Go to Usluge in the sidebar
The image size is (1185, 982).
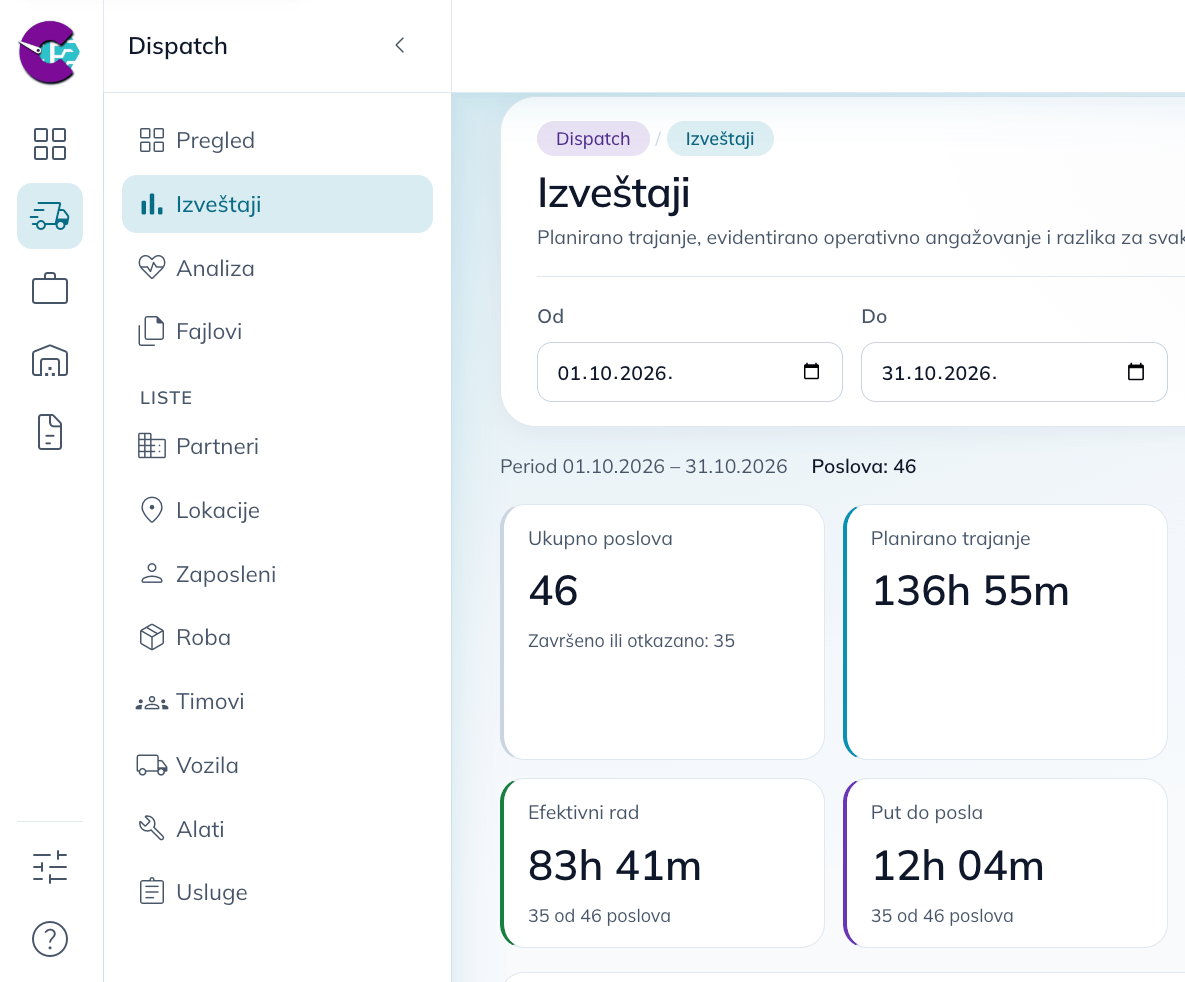coord(277,892)
